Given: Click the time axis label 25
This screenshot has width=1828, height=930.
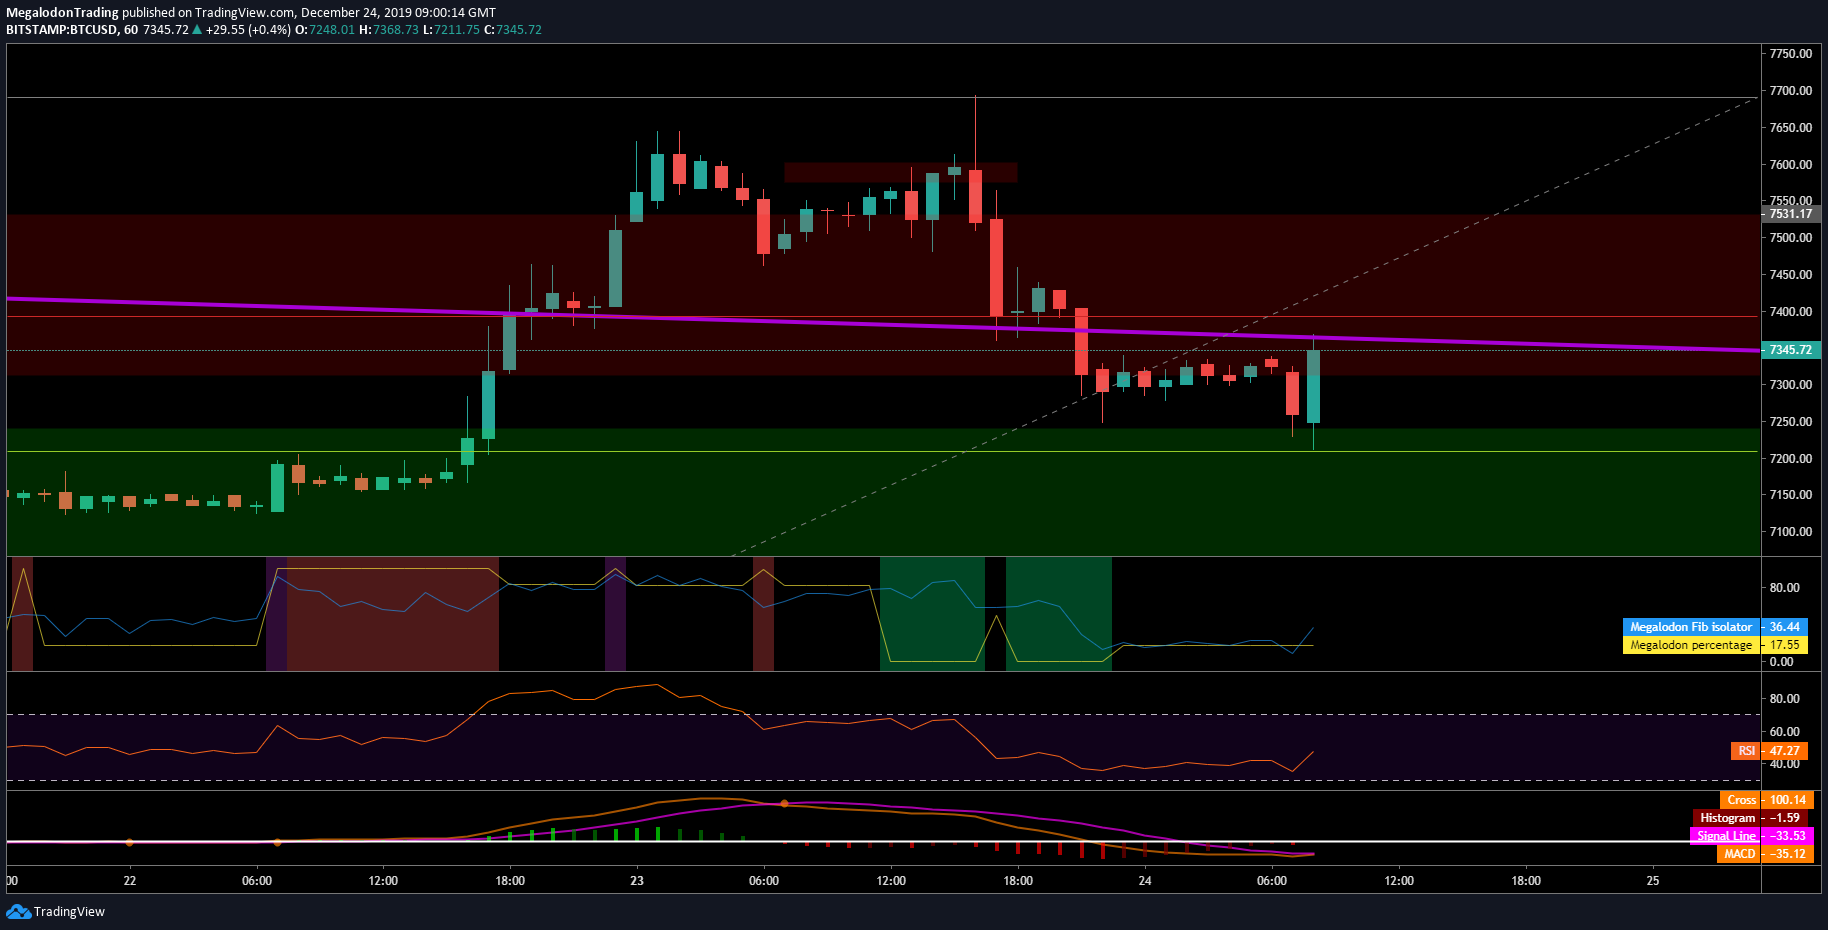Looking at the screenshot, I should pos(1653,881).
